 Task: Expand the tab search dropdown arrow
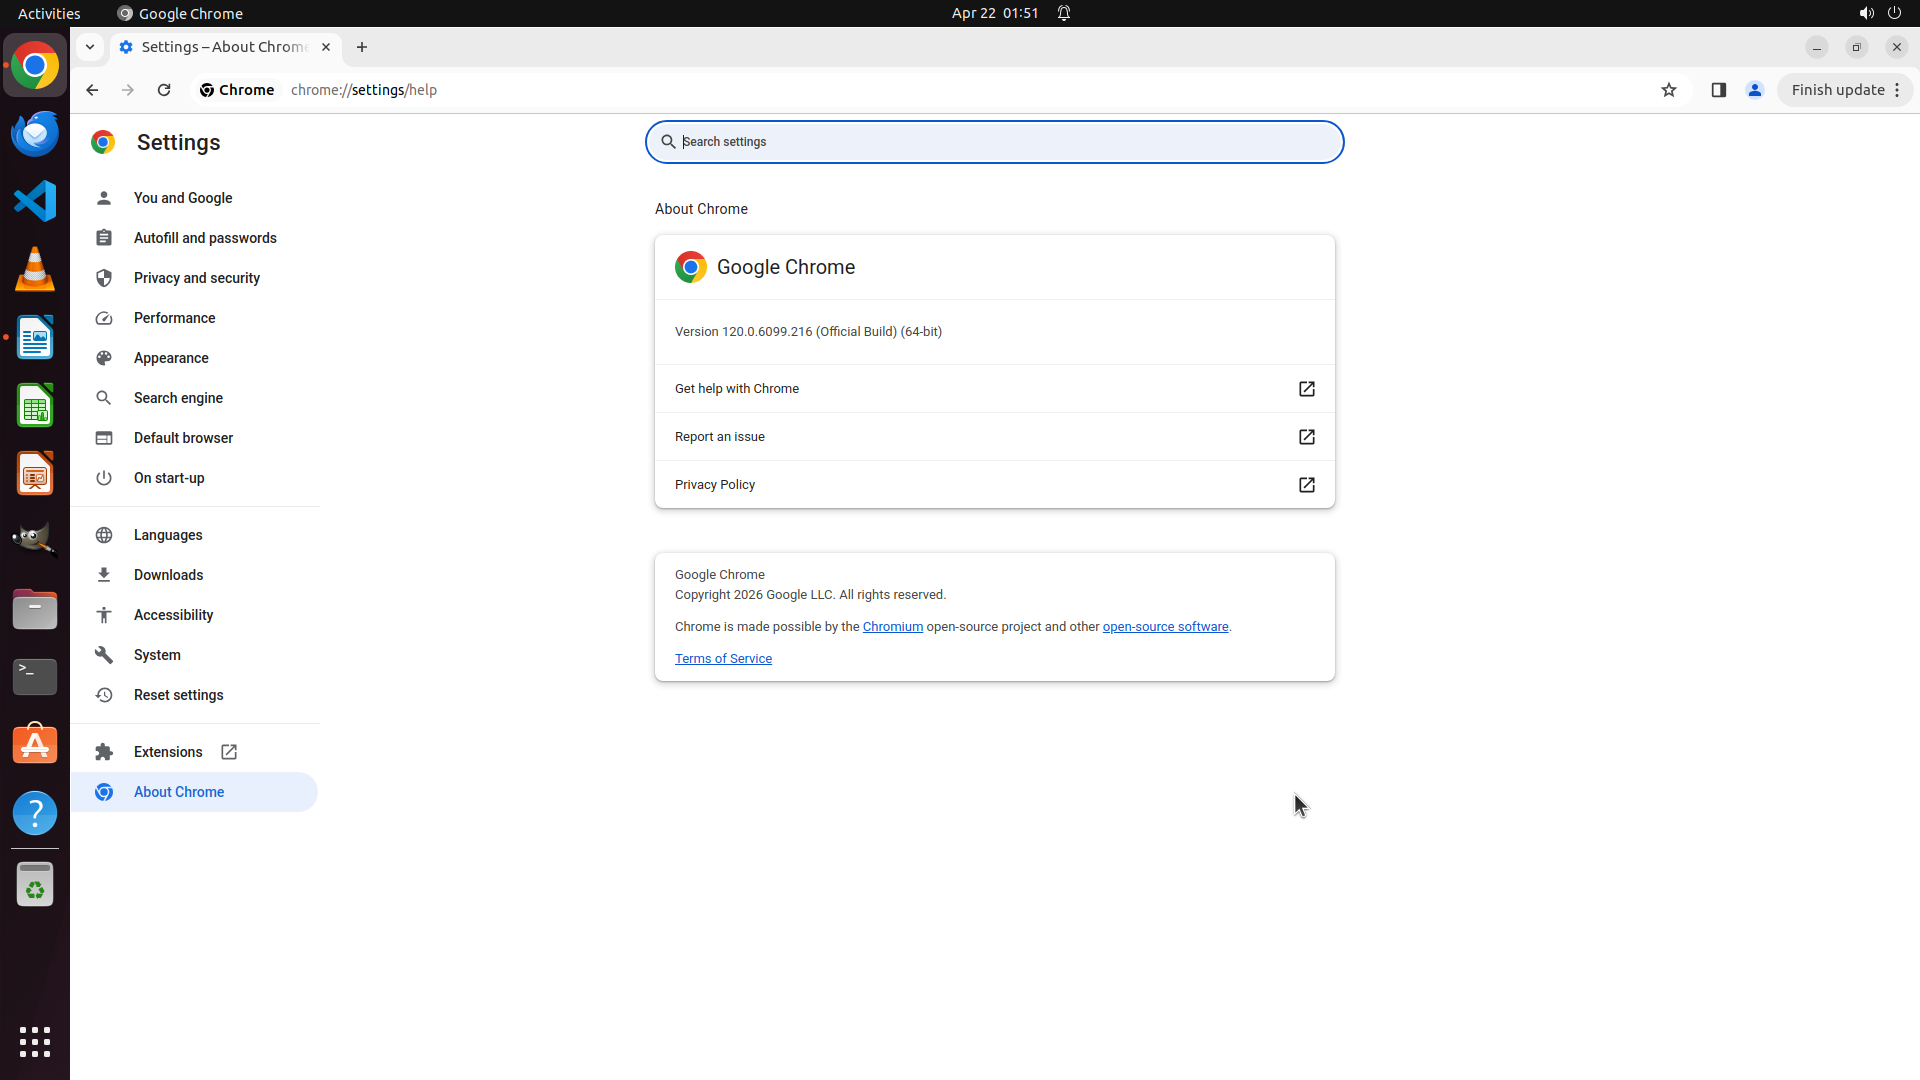coord(90,47)
